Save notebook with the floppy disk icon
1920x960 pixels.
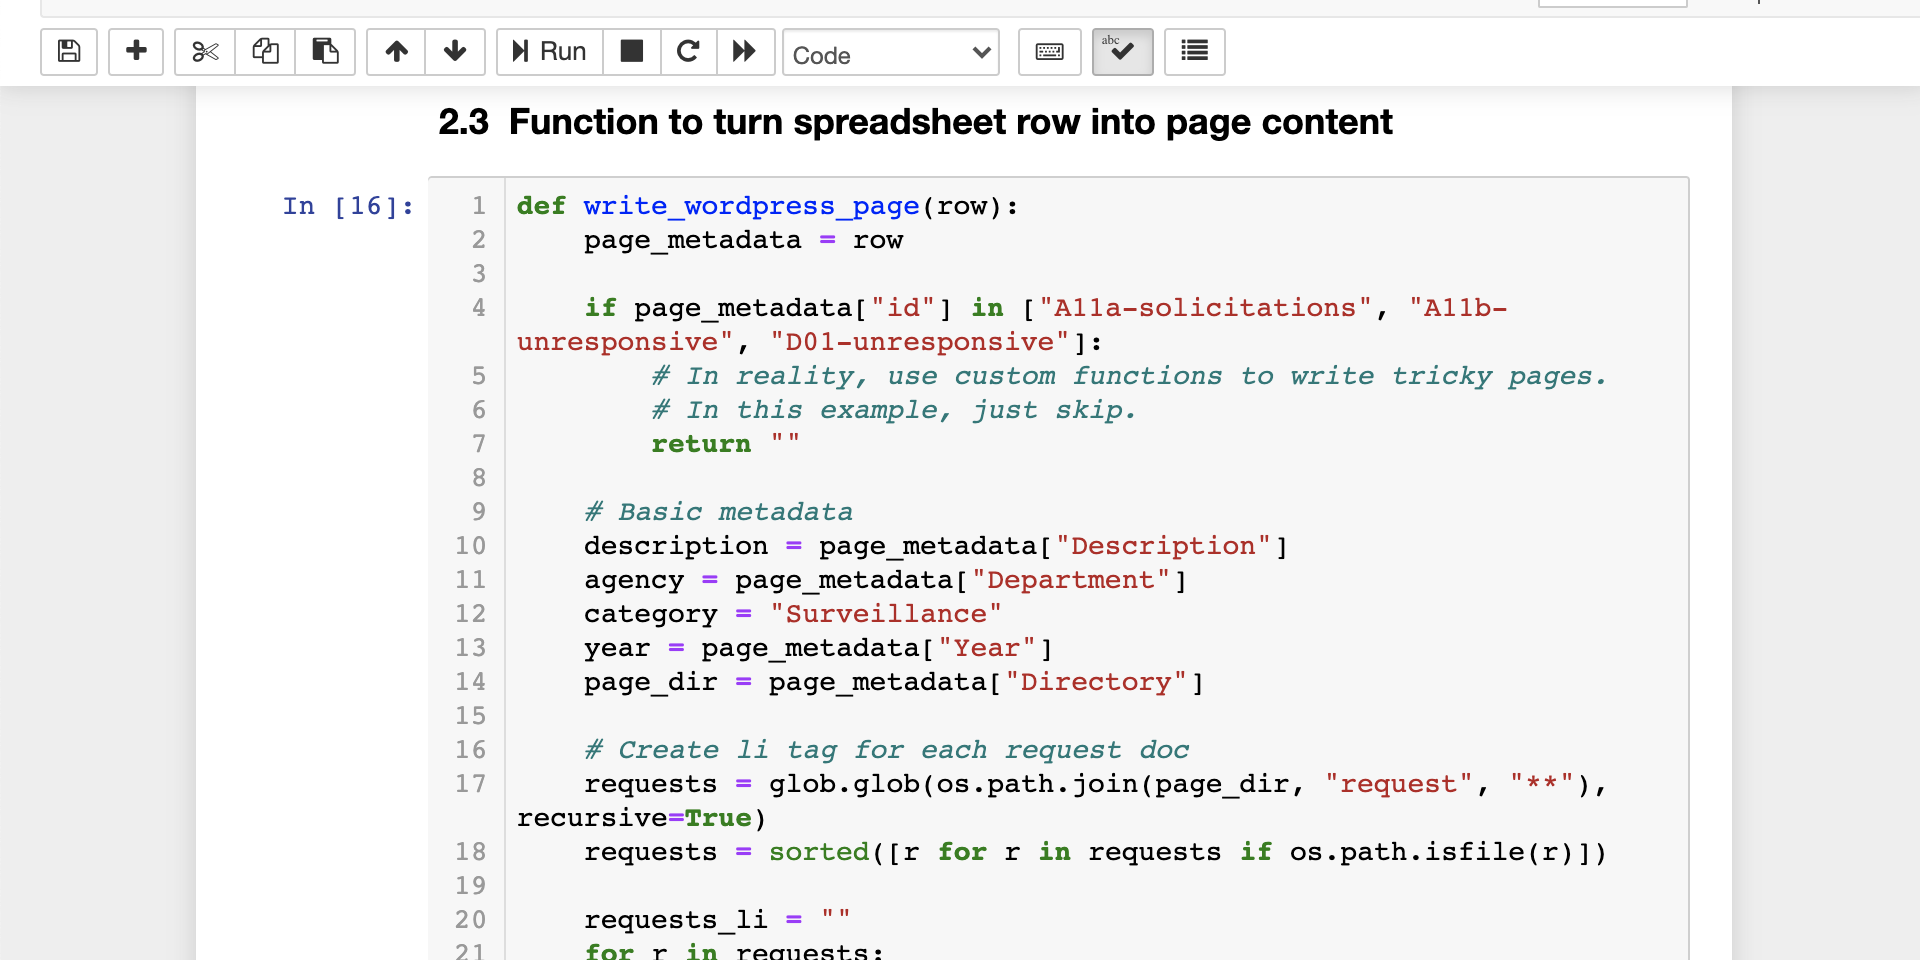point(69,51)
